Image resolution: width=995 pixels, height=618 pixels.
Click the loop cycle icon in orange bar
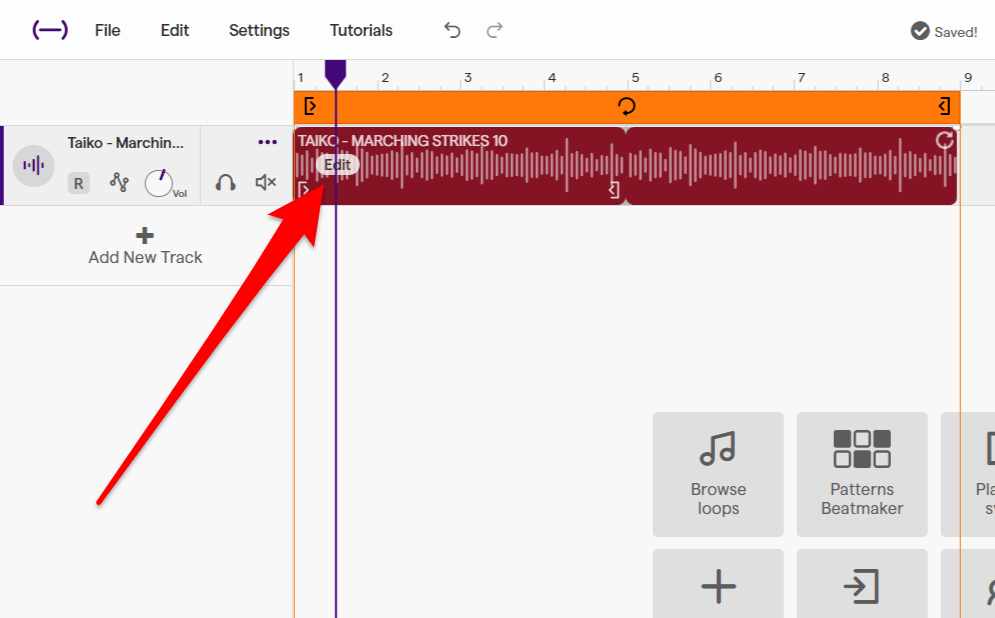pyautogui.click(x=627, y=106)
